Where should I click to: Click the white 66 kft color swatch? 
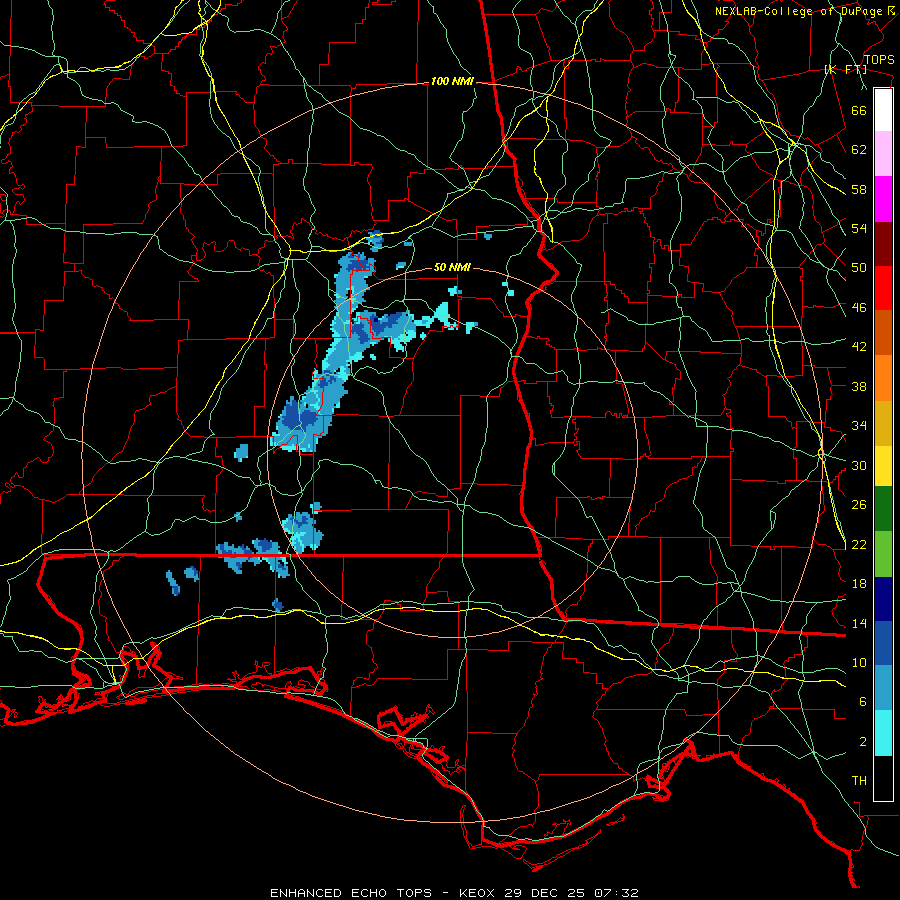pos(883,110)
